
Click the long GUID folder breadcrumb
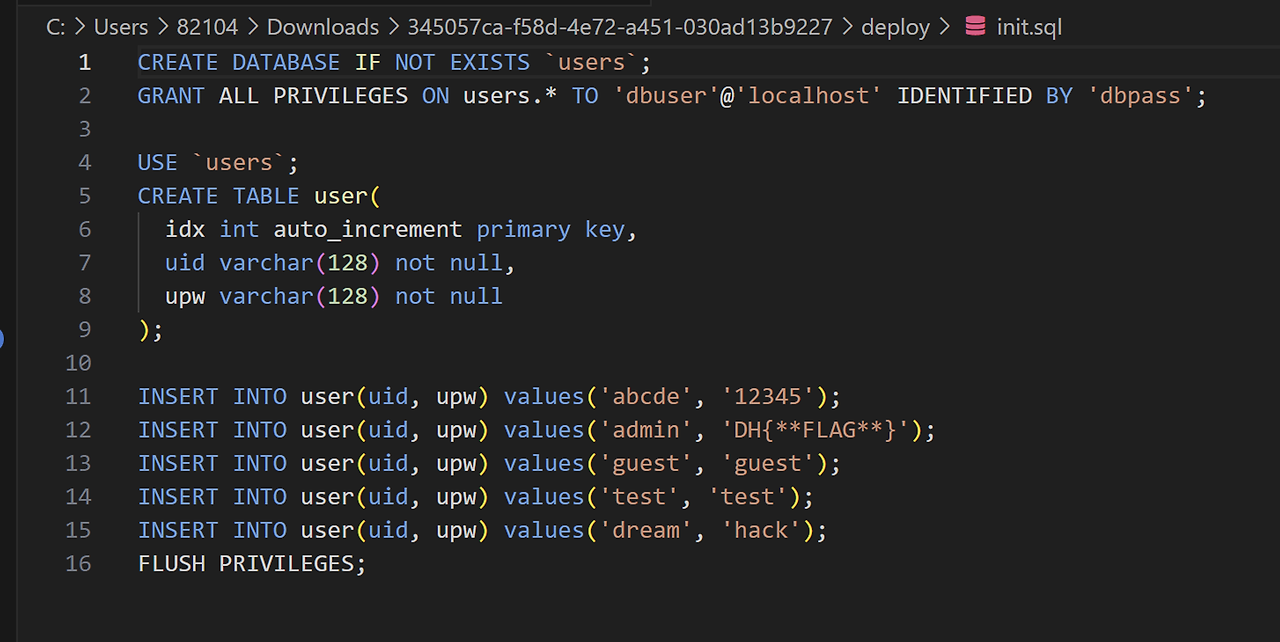point(619,27)
